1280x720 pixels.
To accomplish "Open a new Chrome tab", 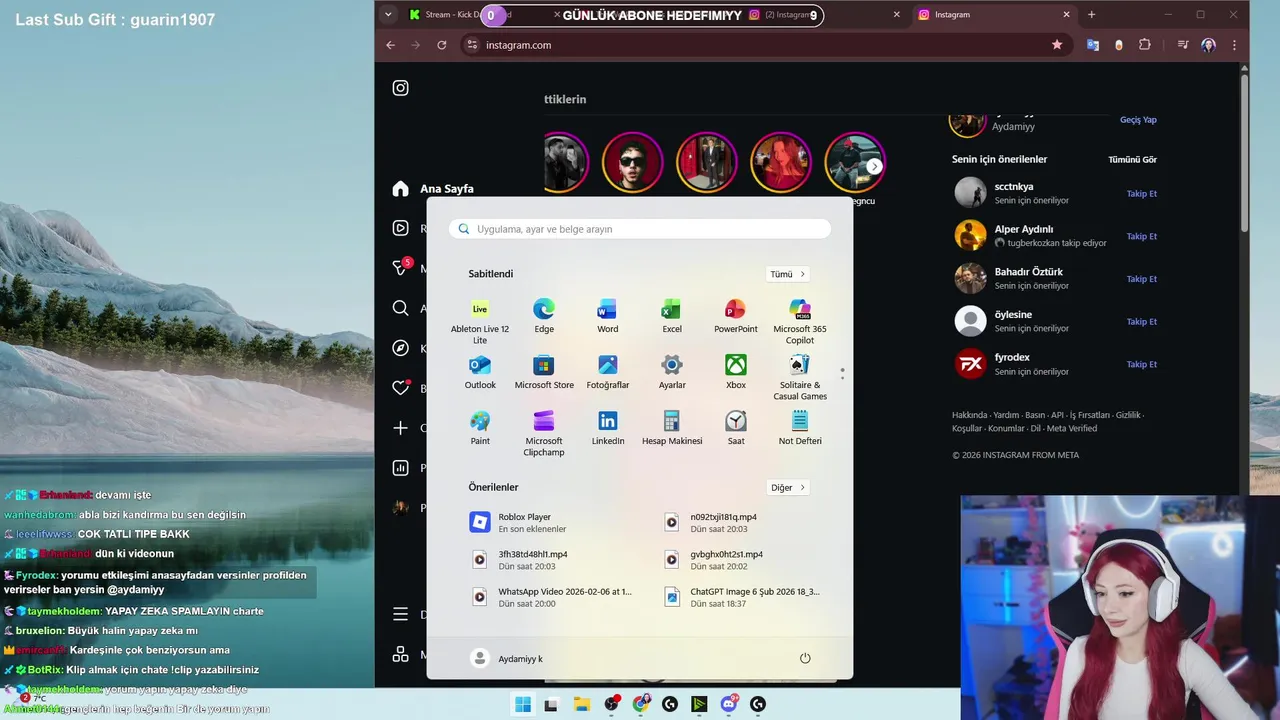I will pyautogui.click(x=1091, y=15).
